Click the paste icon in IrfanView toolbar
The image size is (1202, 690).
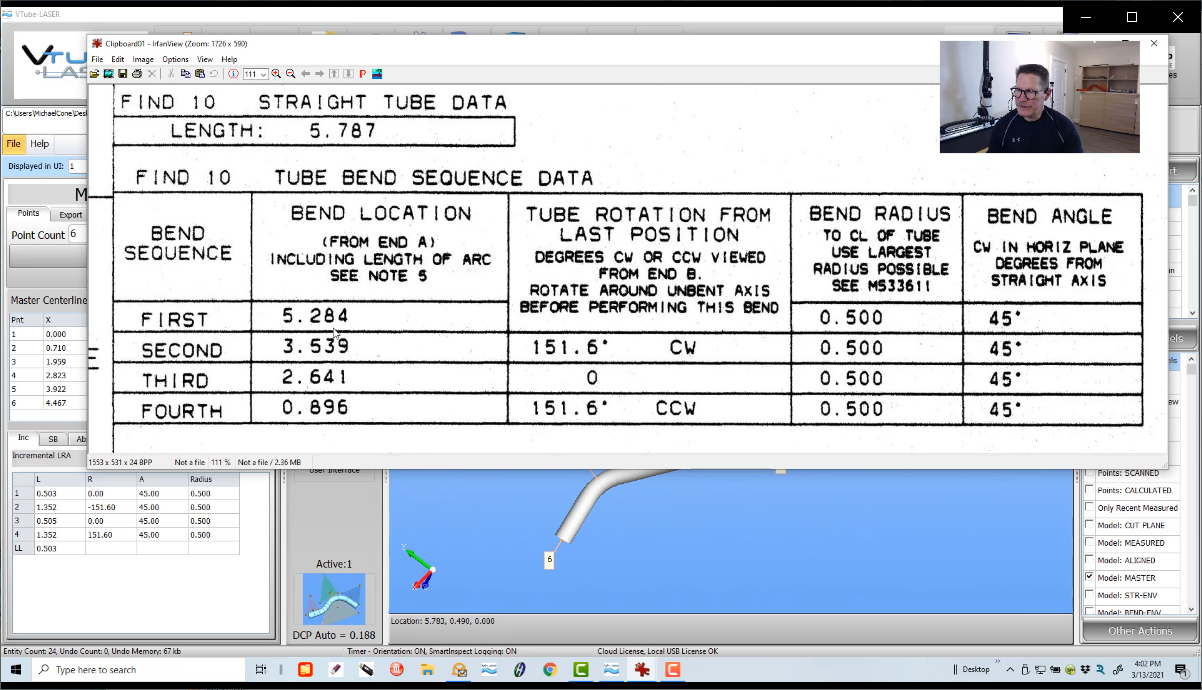tap(200, 74)
